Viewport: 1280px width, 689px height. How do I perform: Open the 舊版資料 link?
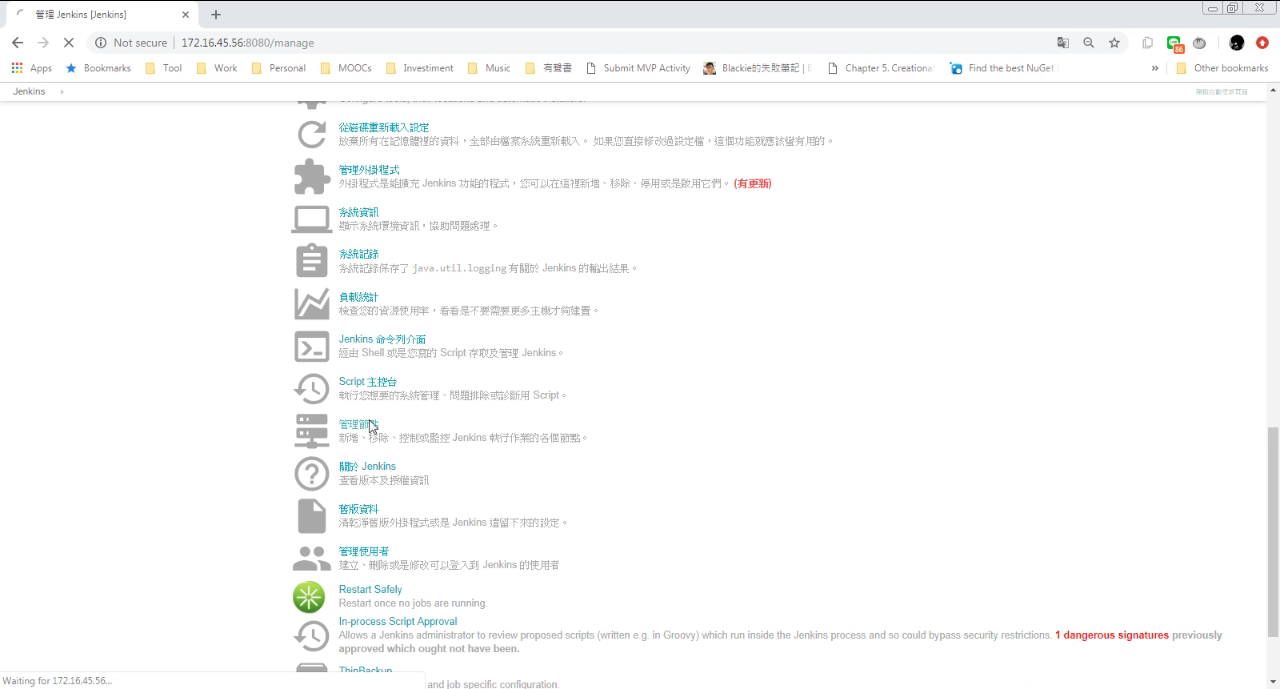(x=359, y=509)
